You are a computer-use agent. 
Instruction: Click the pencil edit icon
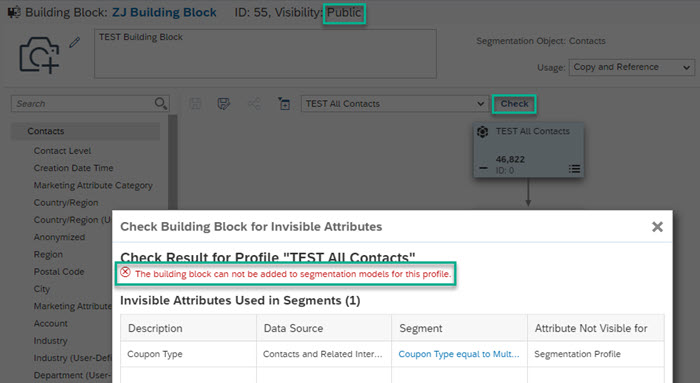[75, 42]
